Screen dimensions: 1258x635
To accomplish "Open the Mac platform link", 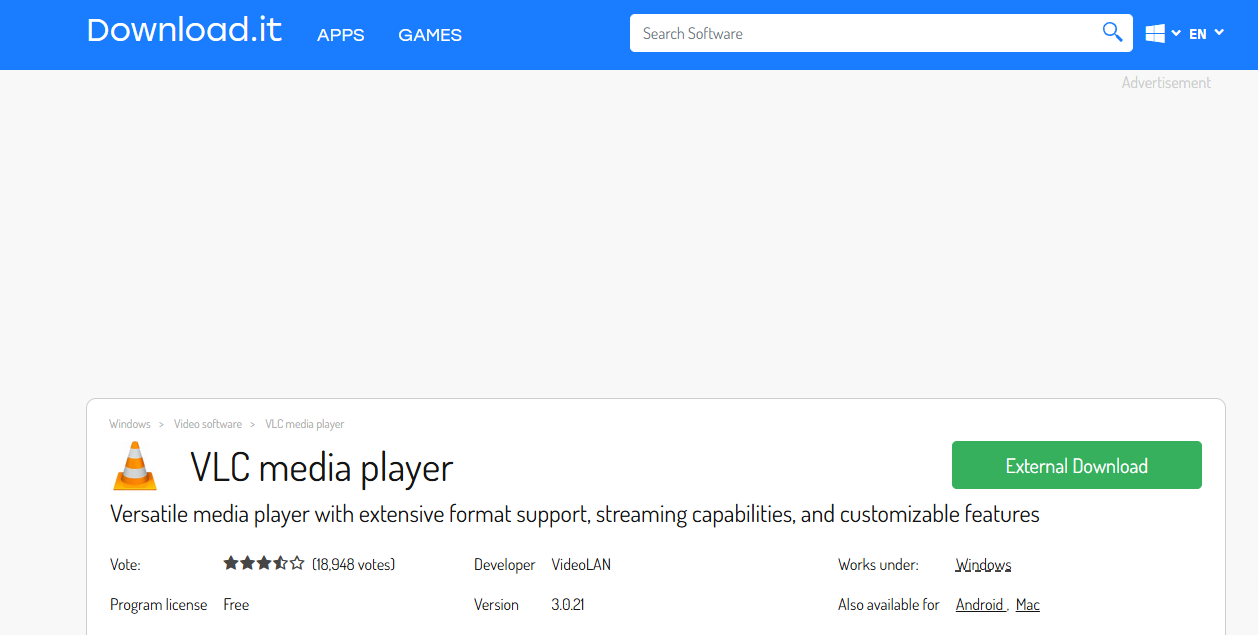I will [1028, 605].
